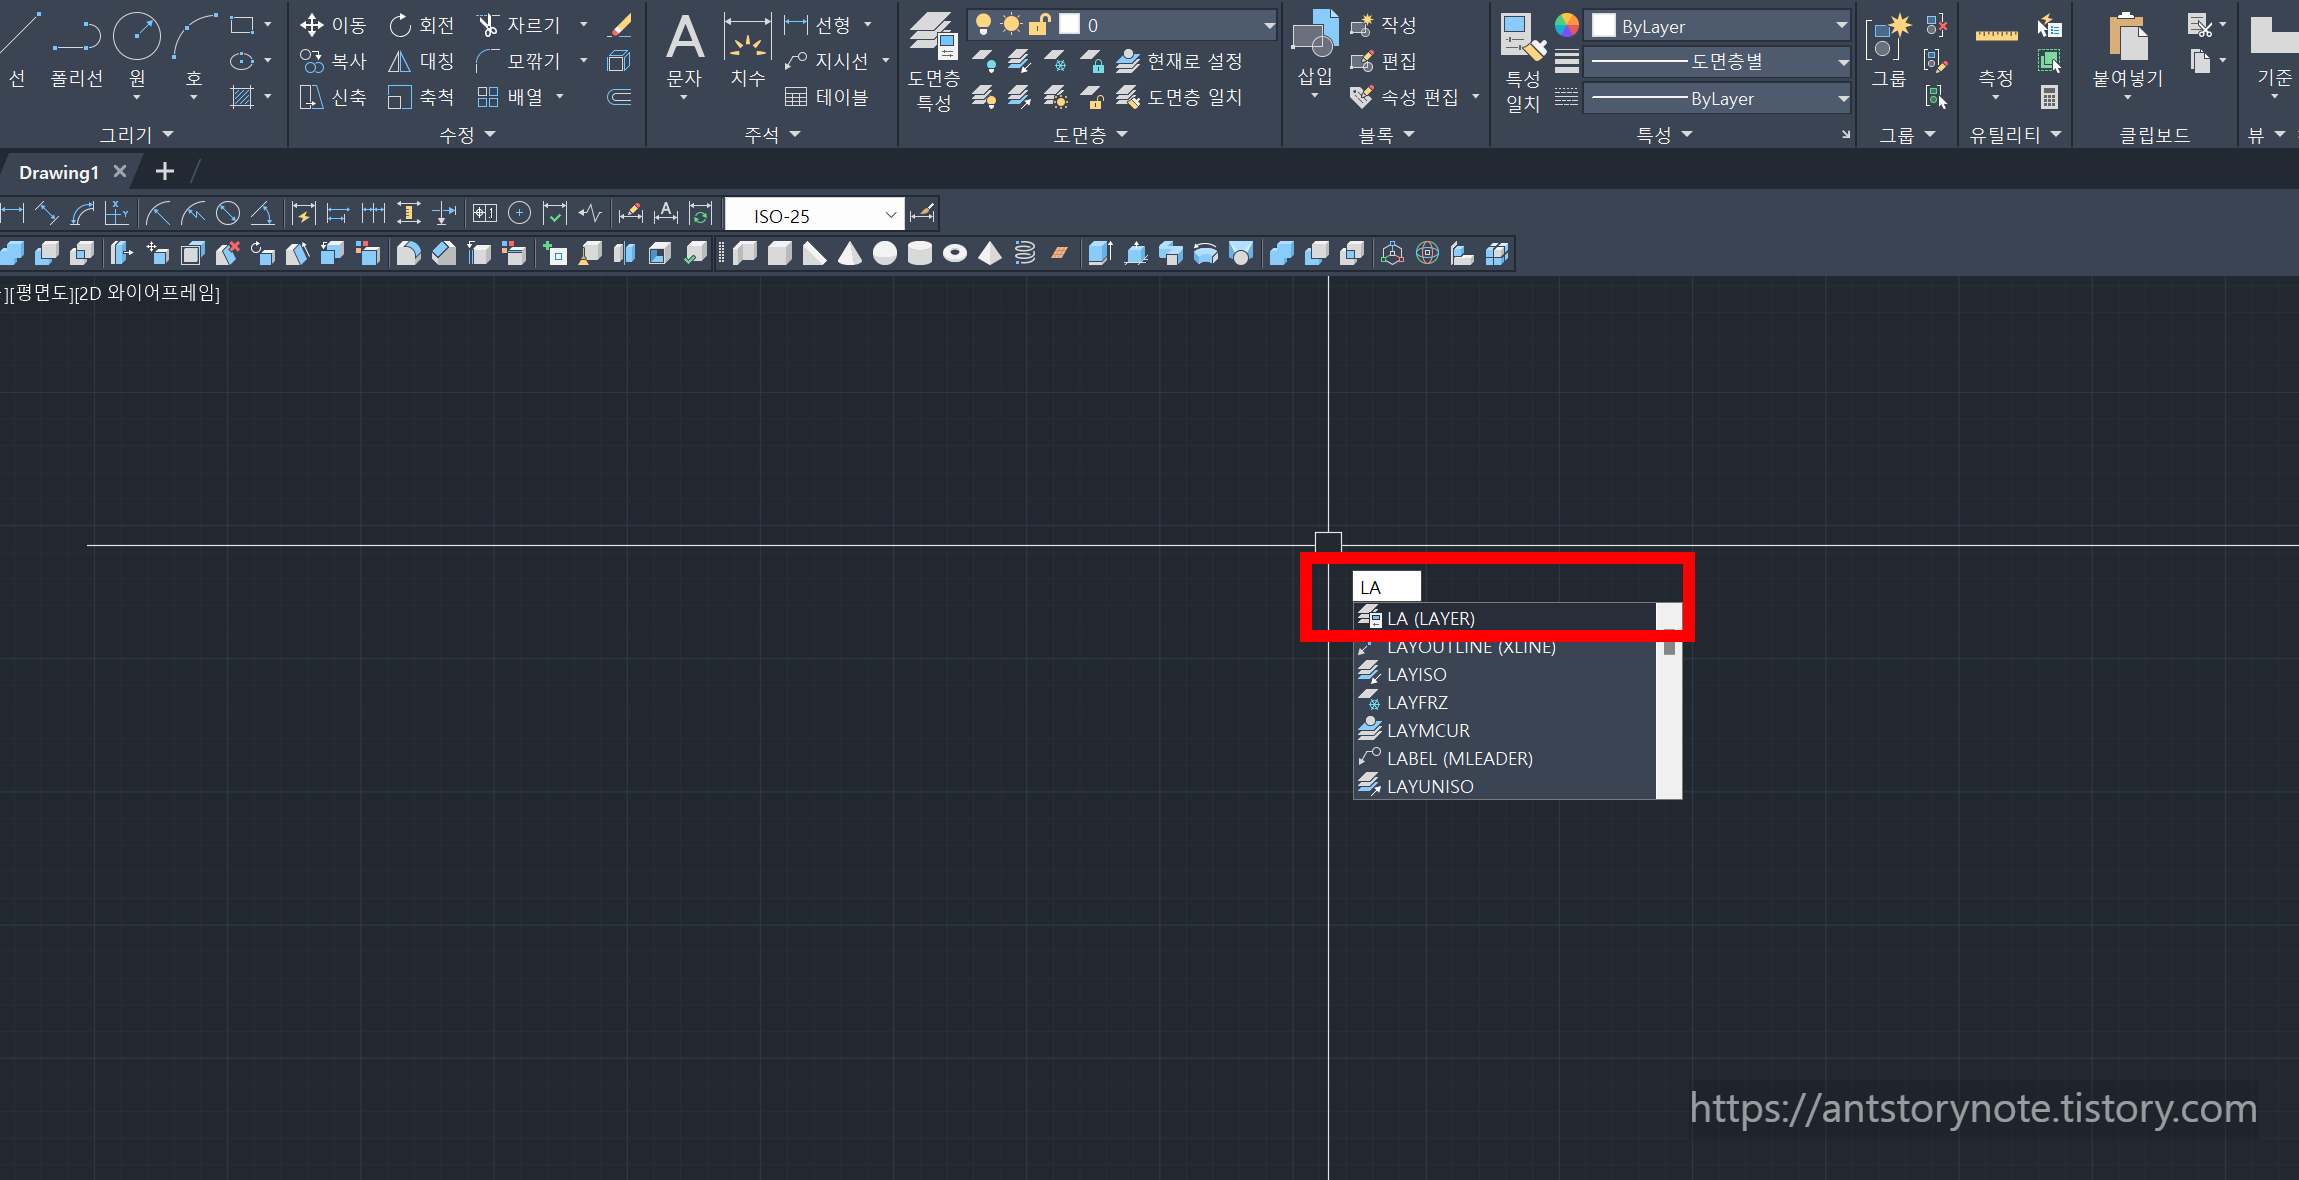Click the object color wheel swatch
2299x1180 pixels.
pos(1567,25)
